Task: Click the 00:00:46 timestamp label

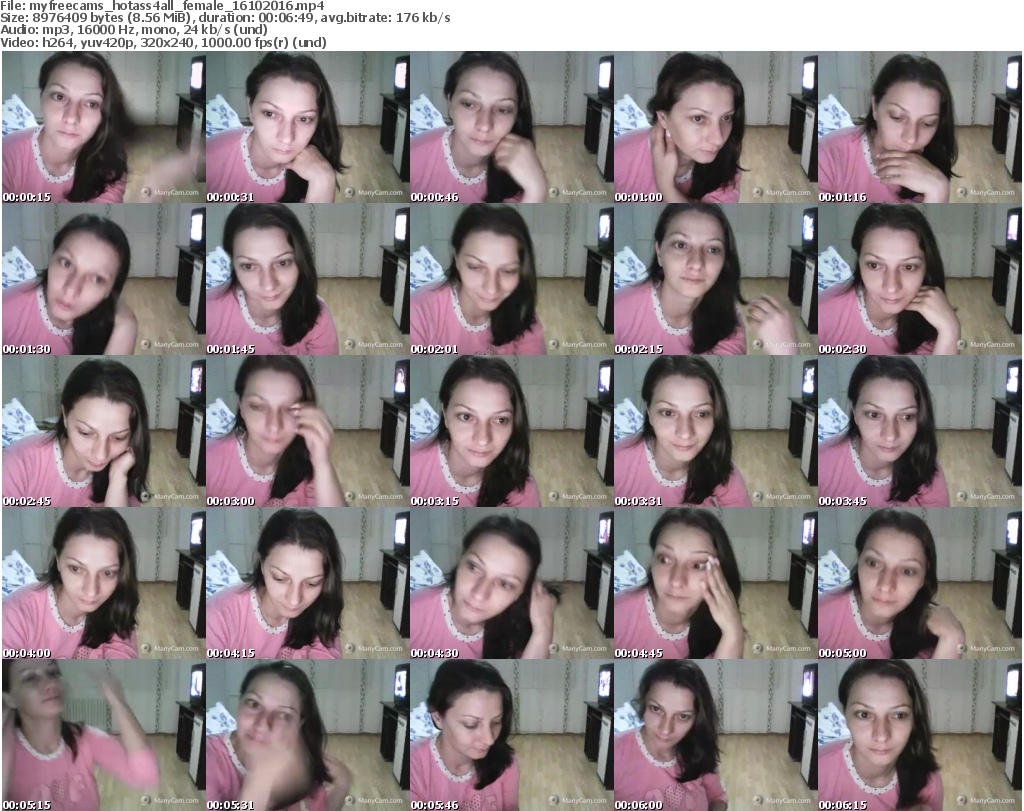Action: tap(434, 197)
